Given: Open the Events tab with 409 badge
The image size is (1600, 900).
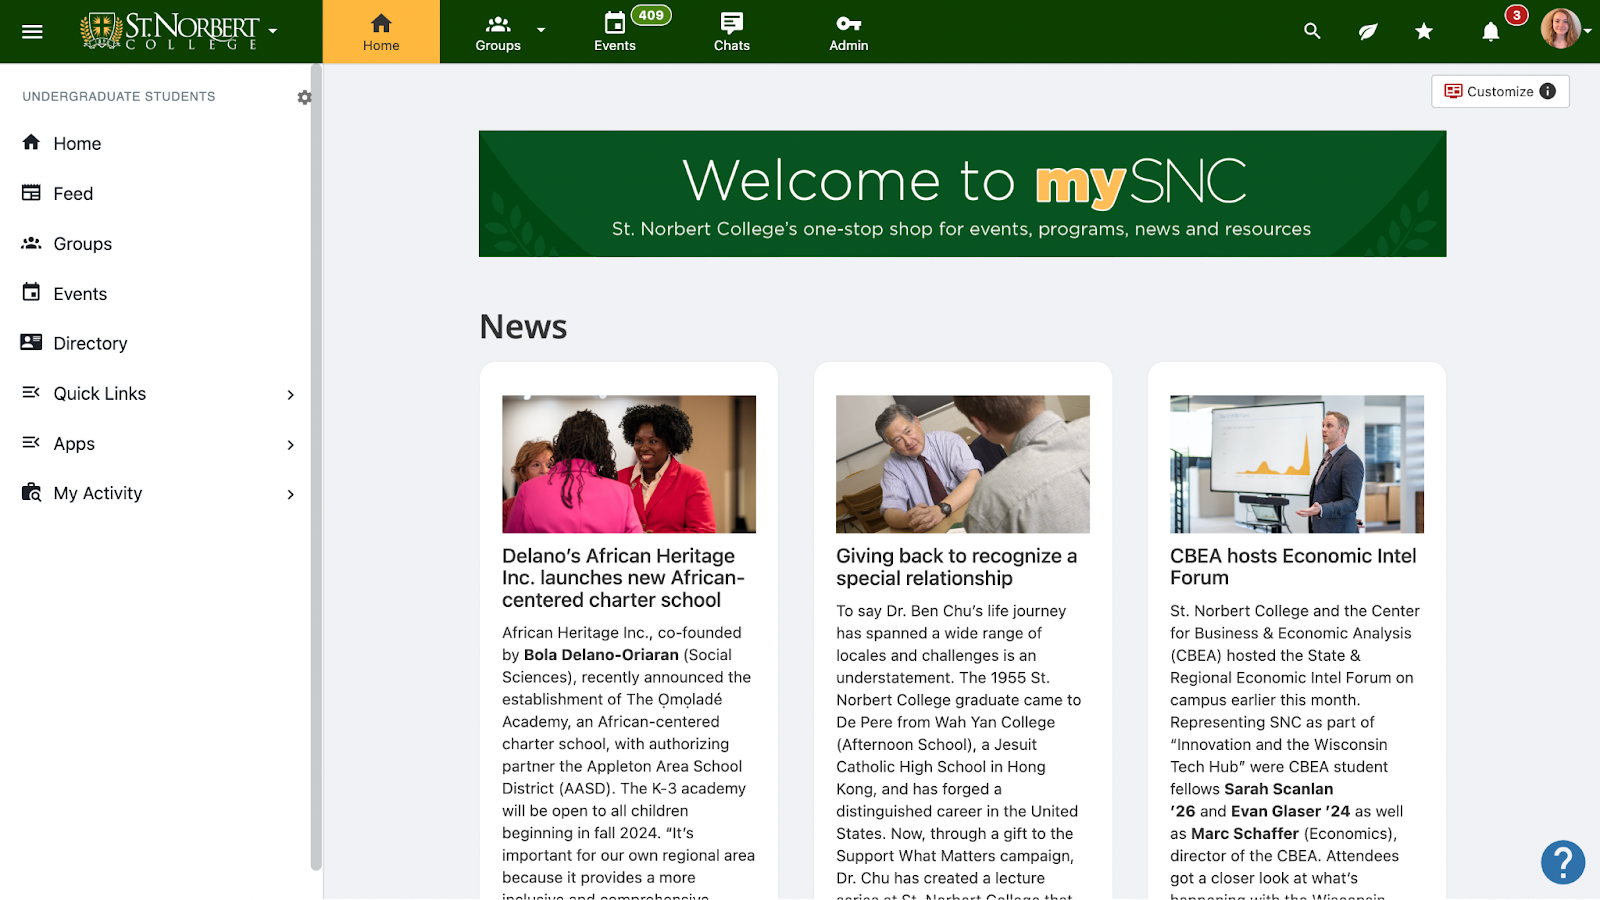Looking at the screenshot, I should 615,32.
